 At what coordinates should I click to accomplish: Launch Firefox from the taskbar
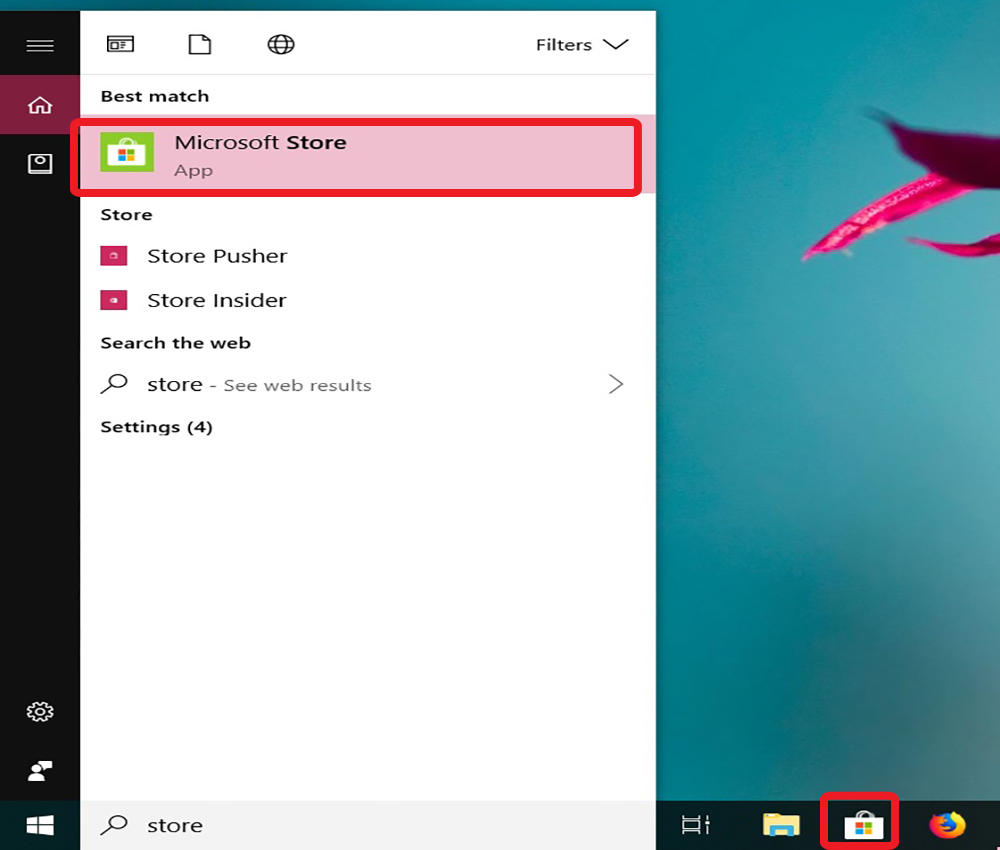coord(946,825)
